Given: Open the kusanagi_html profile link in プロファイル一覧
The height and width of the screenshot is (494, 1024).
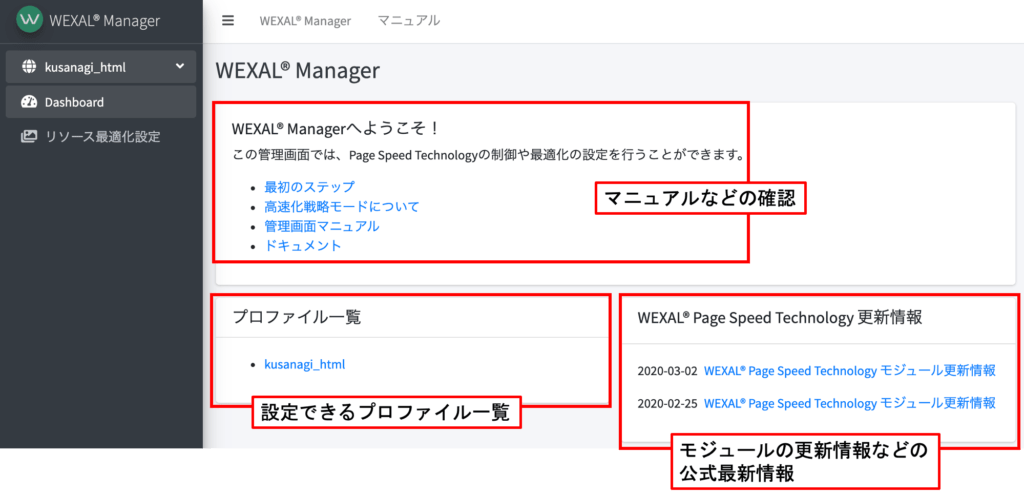Looking at the screenshot, I should [x=304, y=364].
